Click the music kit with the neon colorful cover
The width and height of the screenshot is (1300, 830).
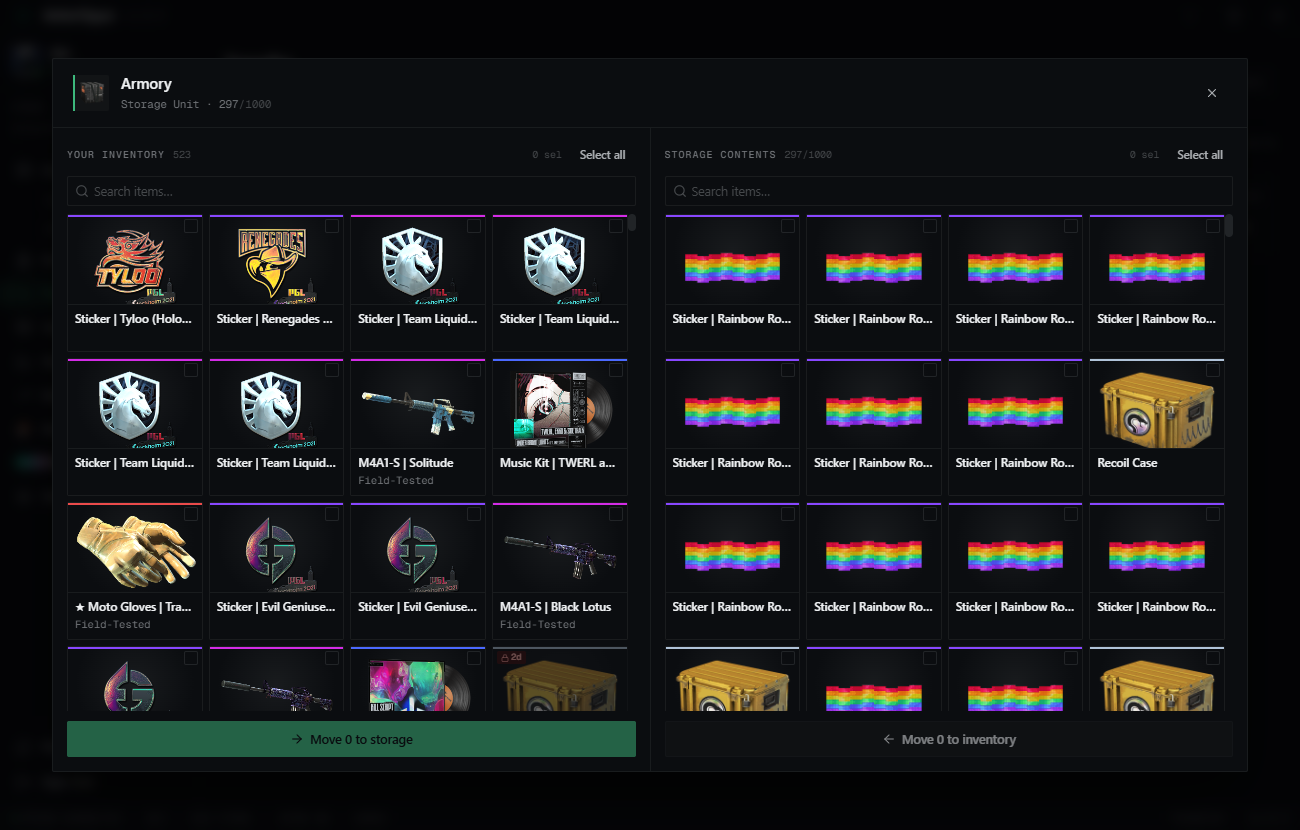point(418,679)
